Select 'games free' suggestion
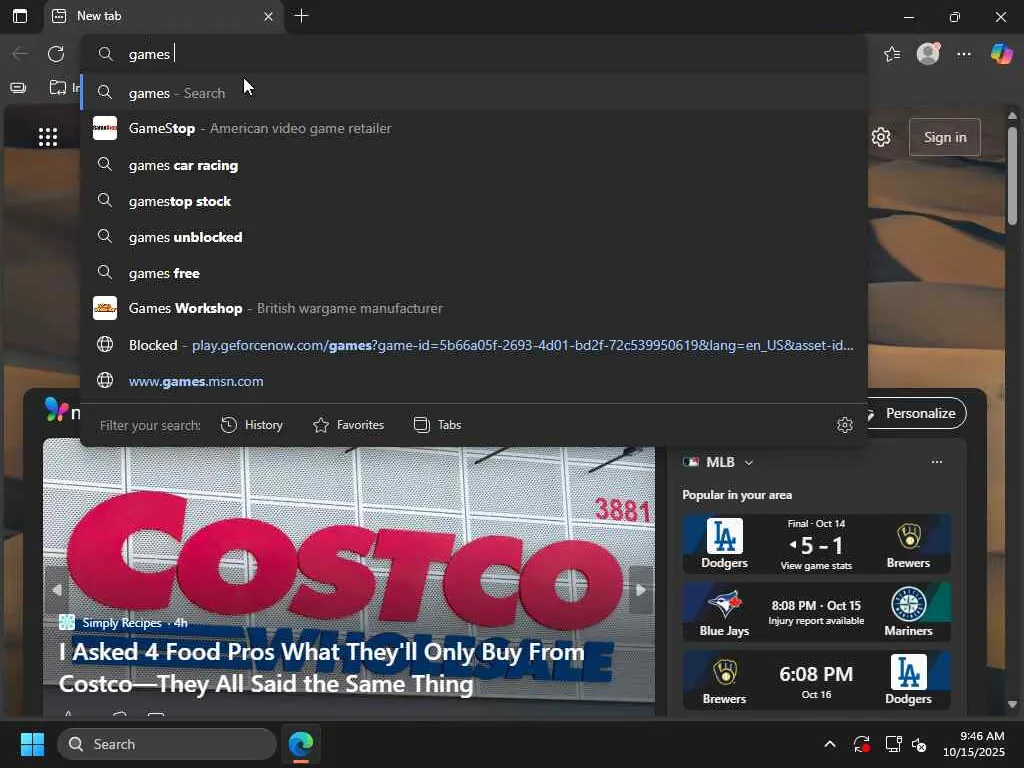1024x768 pixels. tap(474, 272)
